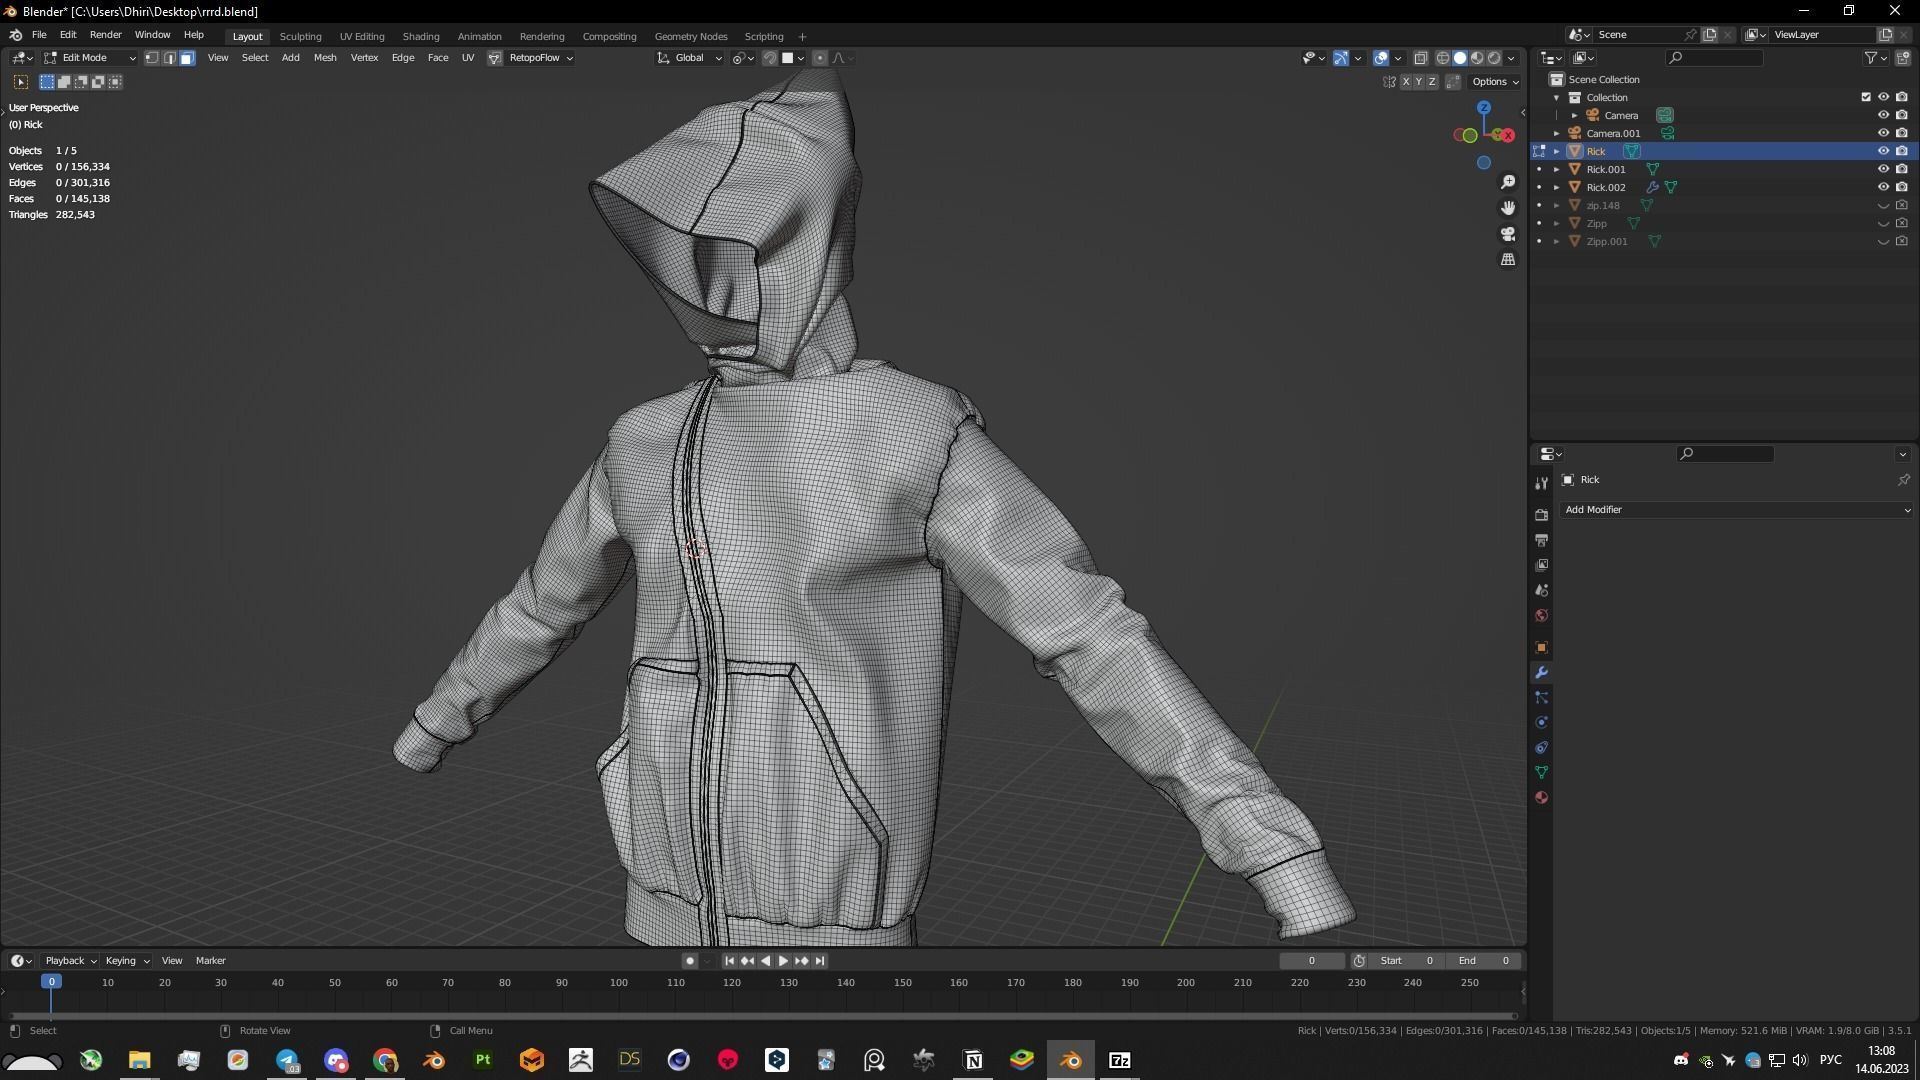Open the Object properties tab

click(1541, 647)
